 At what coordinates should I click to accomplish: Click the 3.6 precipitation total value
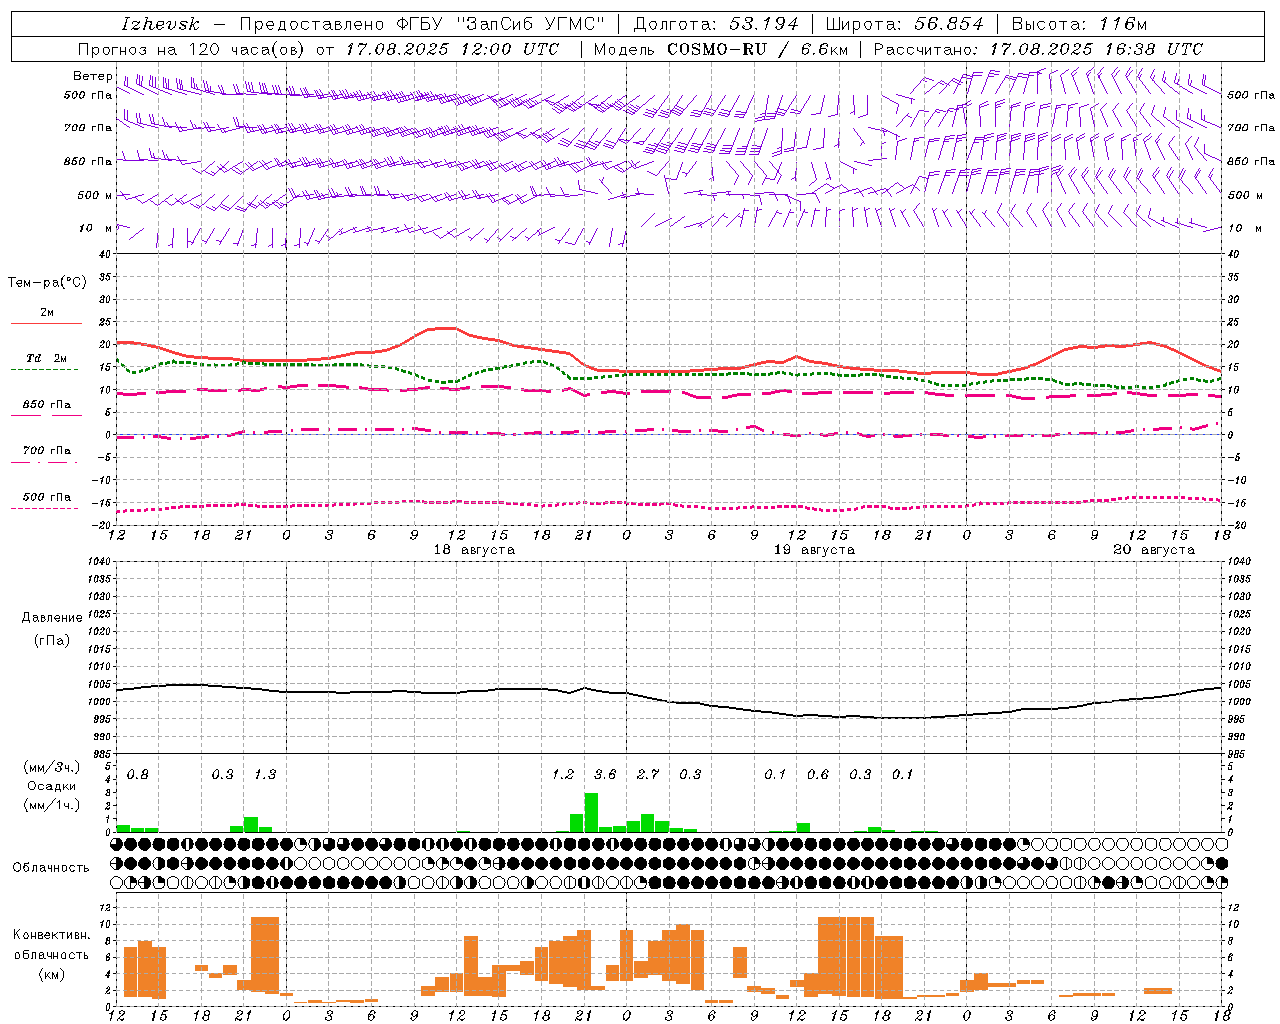(x=605, y=775)
